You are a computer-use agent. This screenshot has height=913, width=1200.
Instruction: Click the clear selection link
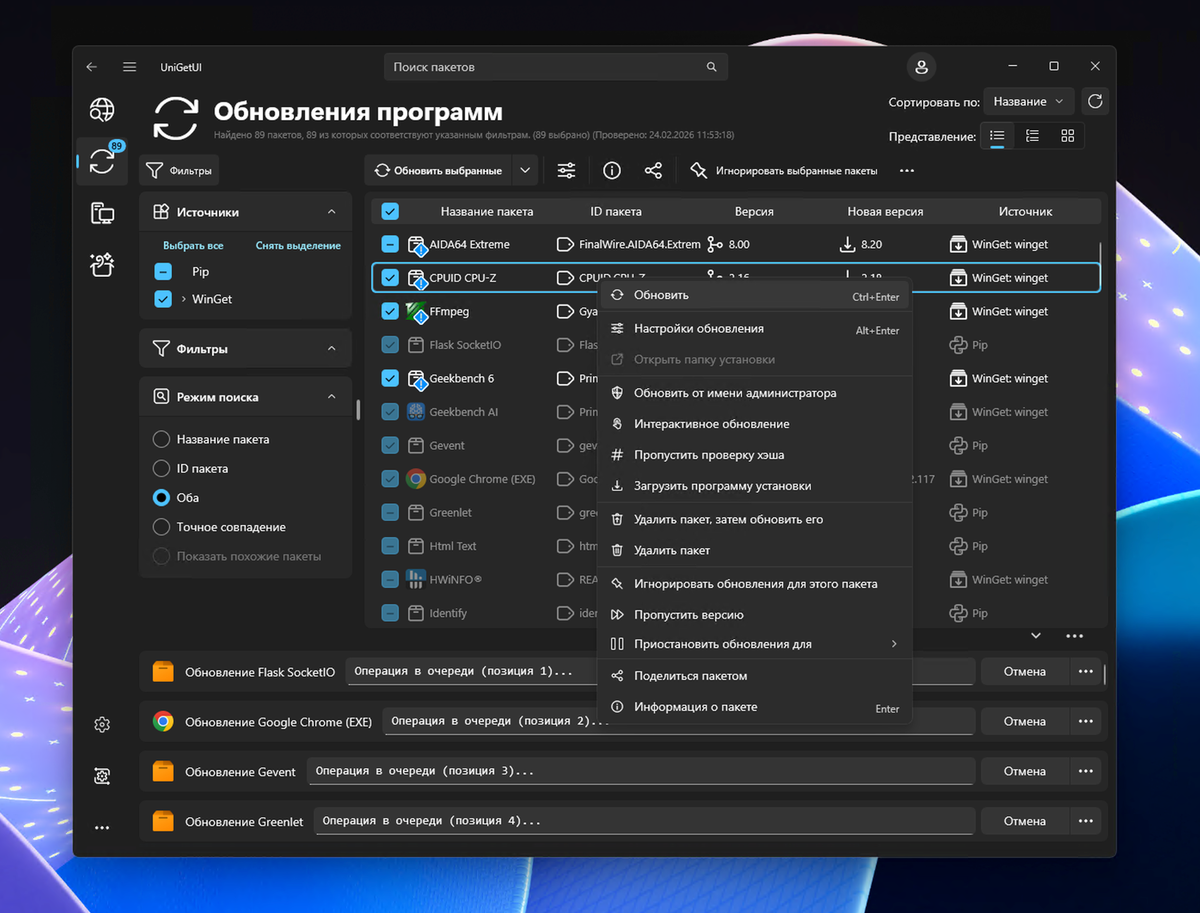[x=298, y=245]
